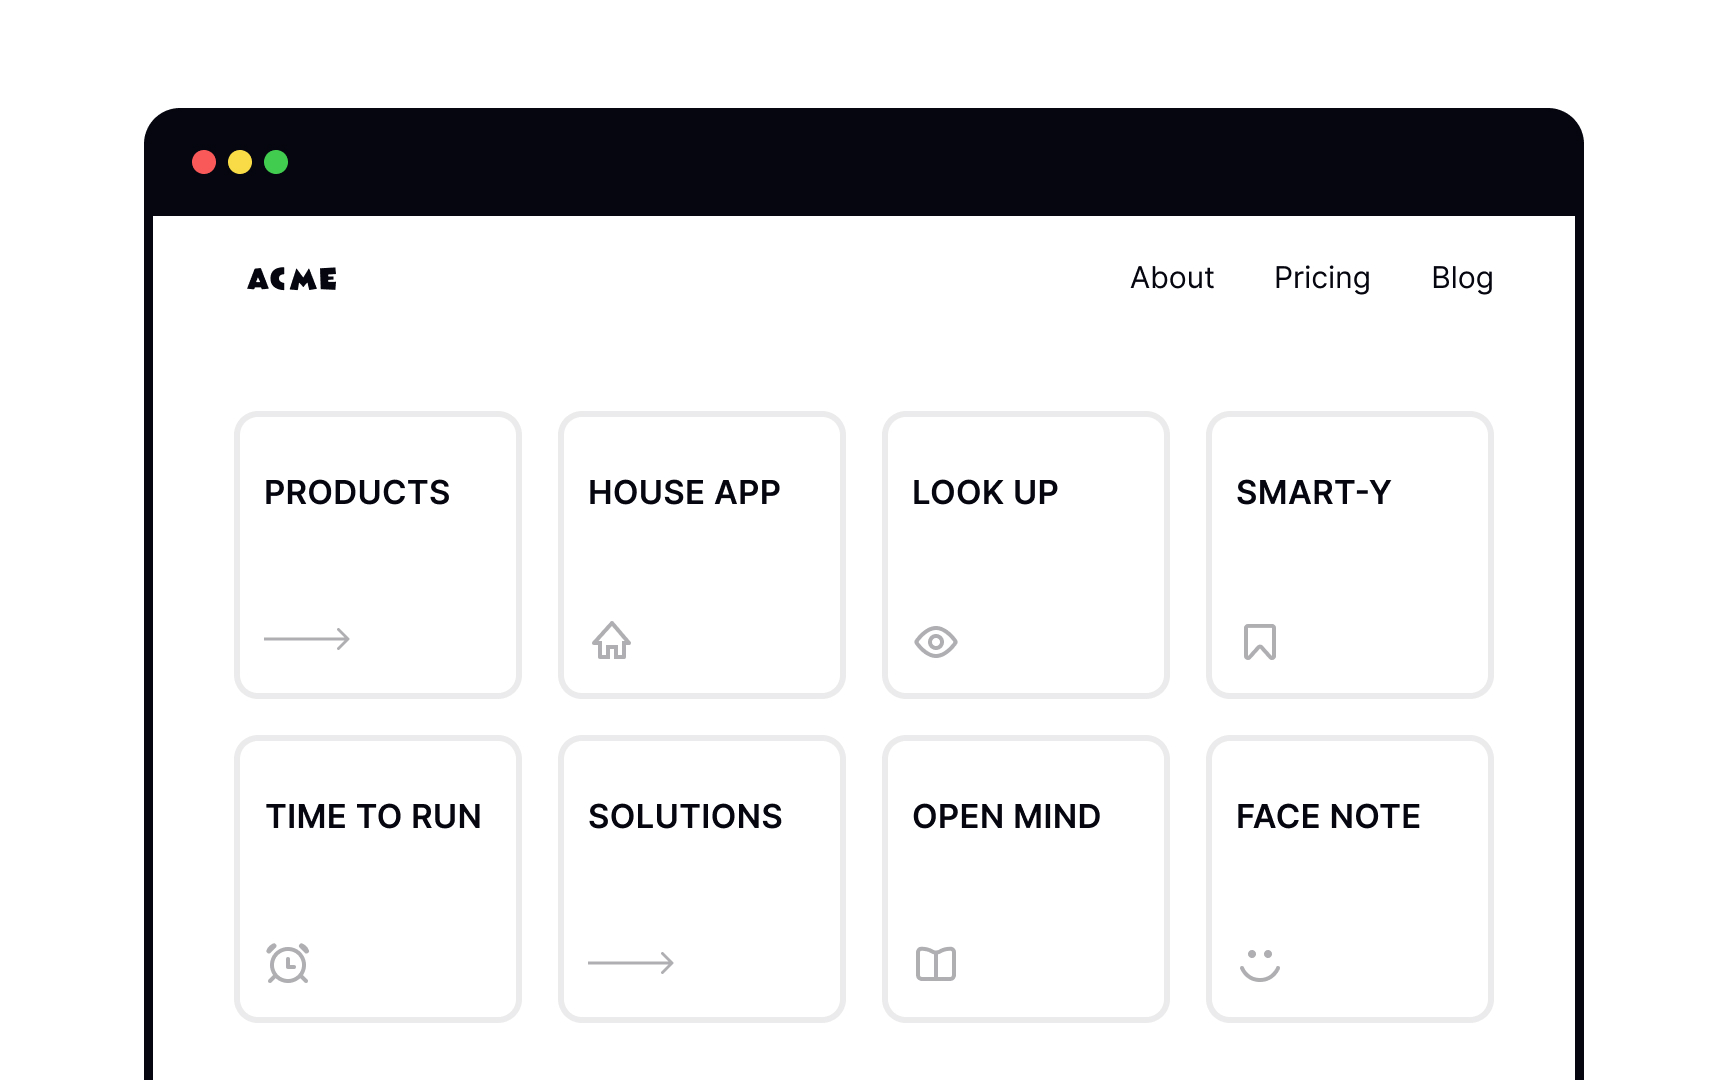Toggle visibility with the LOOK UP eye icon

click(935, 641)
